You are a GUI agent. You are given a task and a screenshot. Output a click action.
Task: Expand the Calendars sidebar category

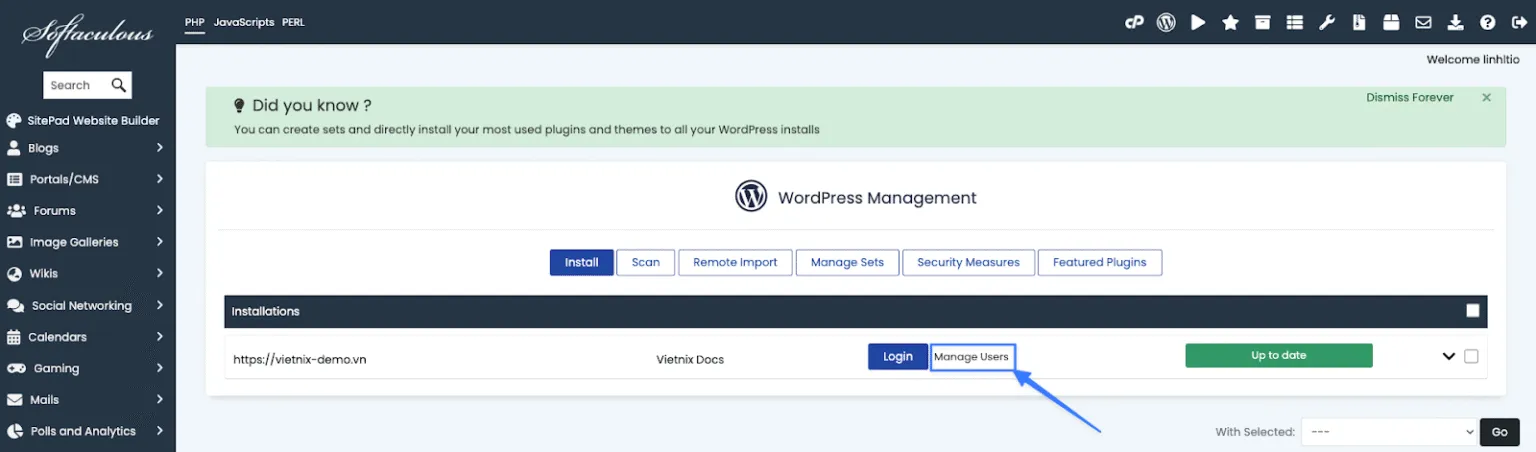coord(160,337)
